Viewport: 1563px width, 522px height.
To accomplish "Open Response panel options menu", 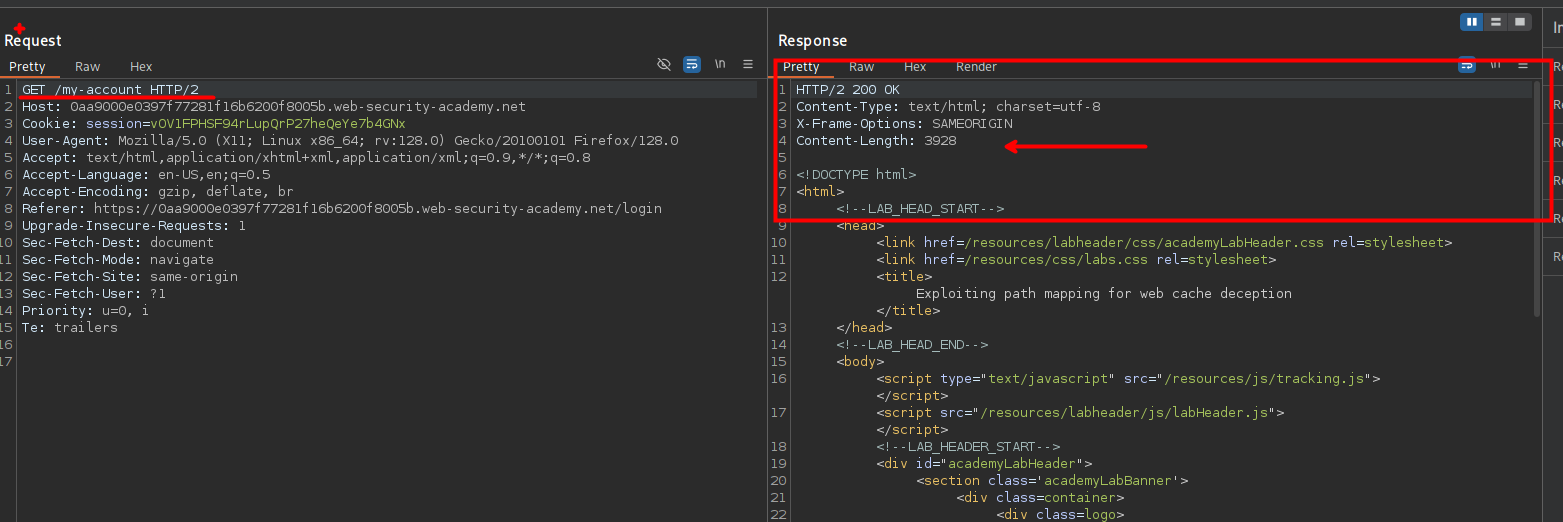I will click(x=1523, y=64).
